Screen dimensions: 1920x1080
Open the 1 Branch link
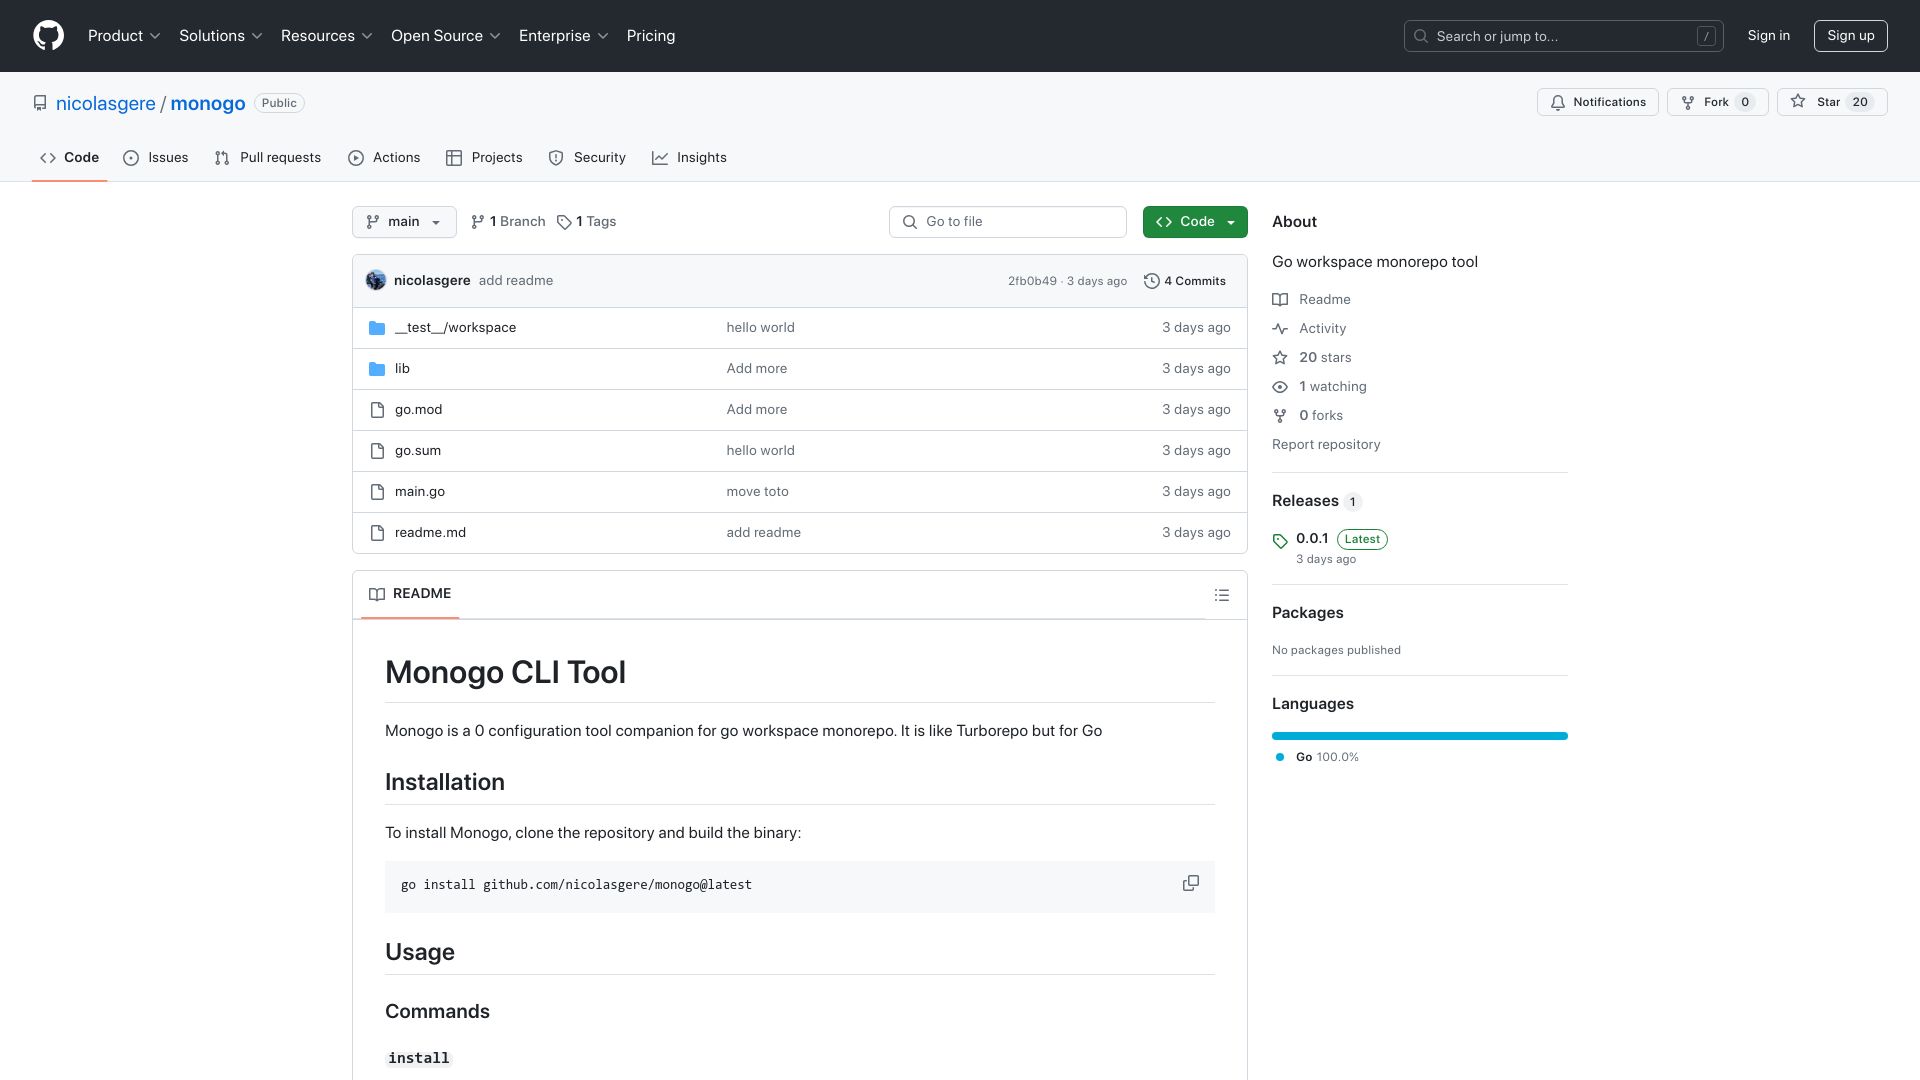(508, 222)
